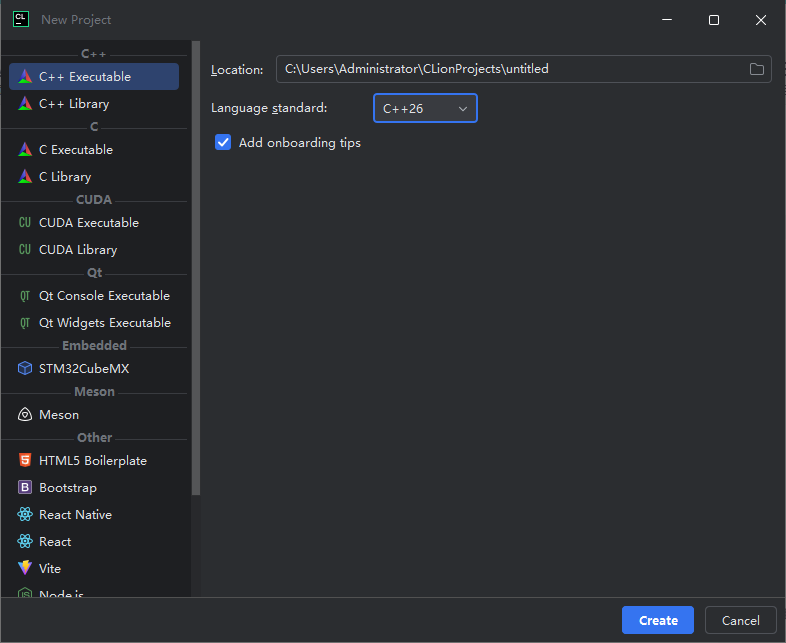Click the CUDA Library CU icon

25,250
